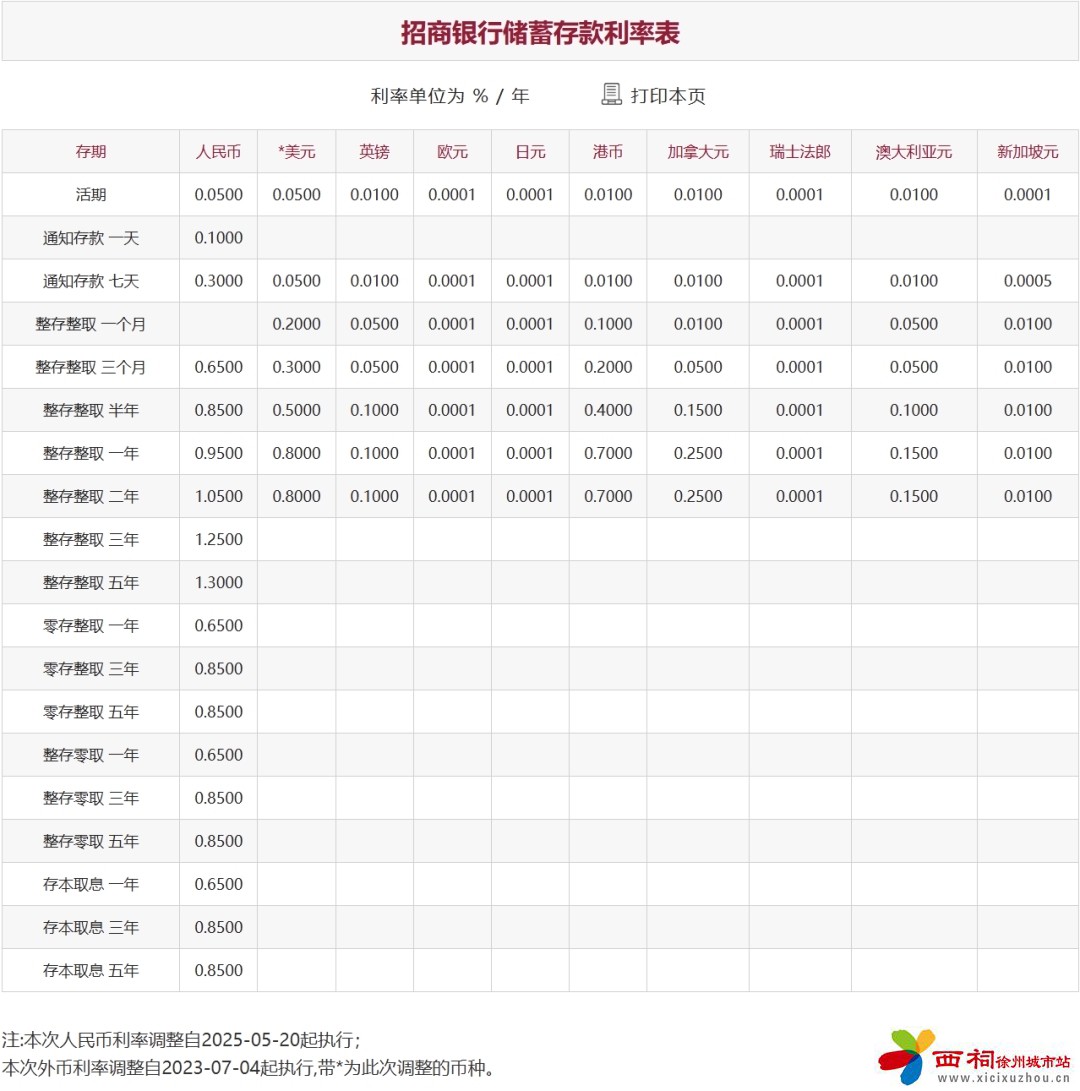
Task: Select the 加拿大元 column header
Action: [698, 152]
